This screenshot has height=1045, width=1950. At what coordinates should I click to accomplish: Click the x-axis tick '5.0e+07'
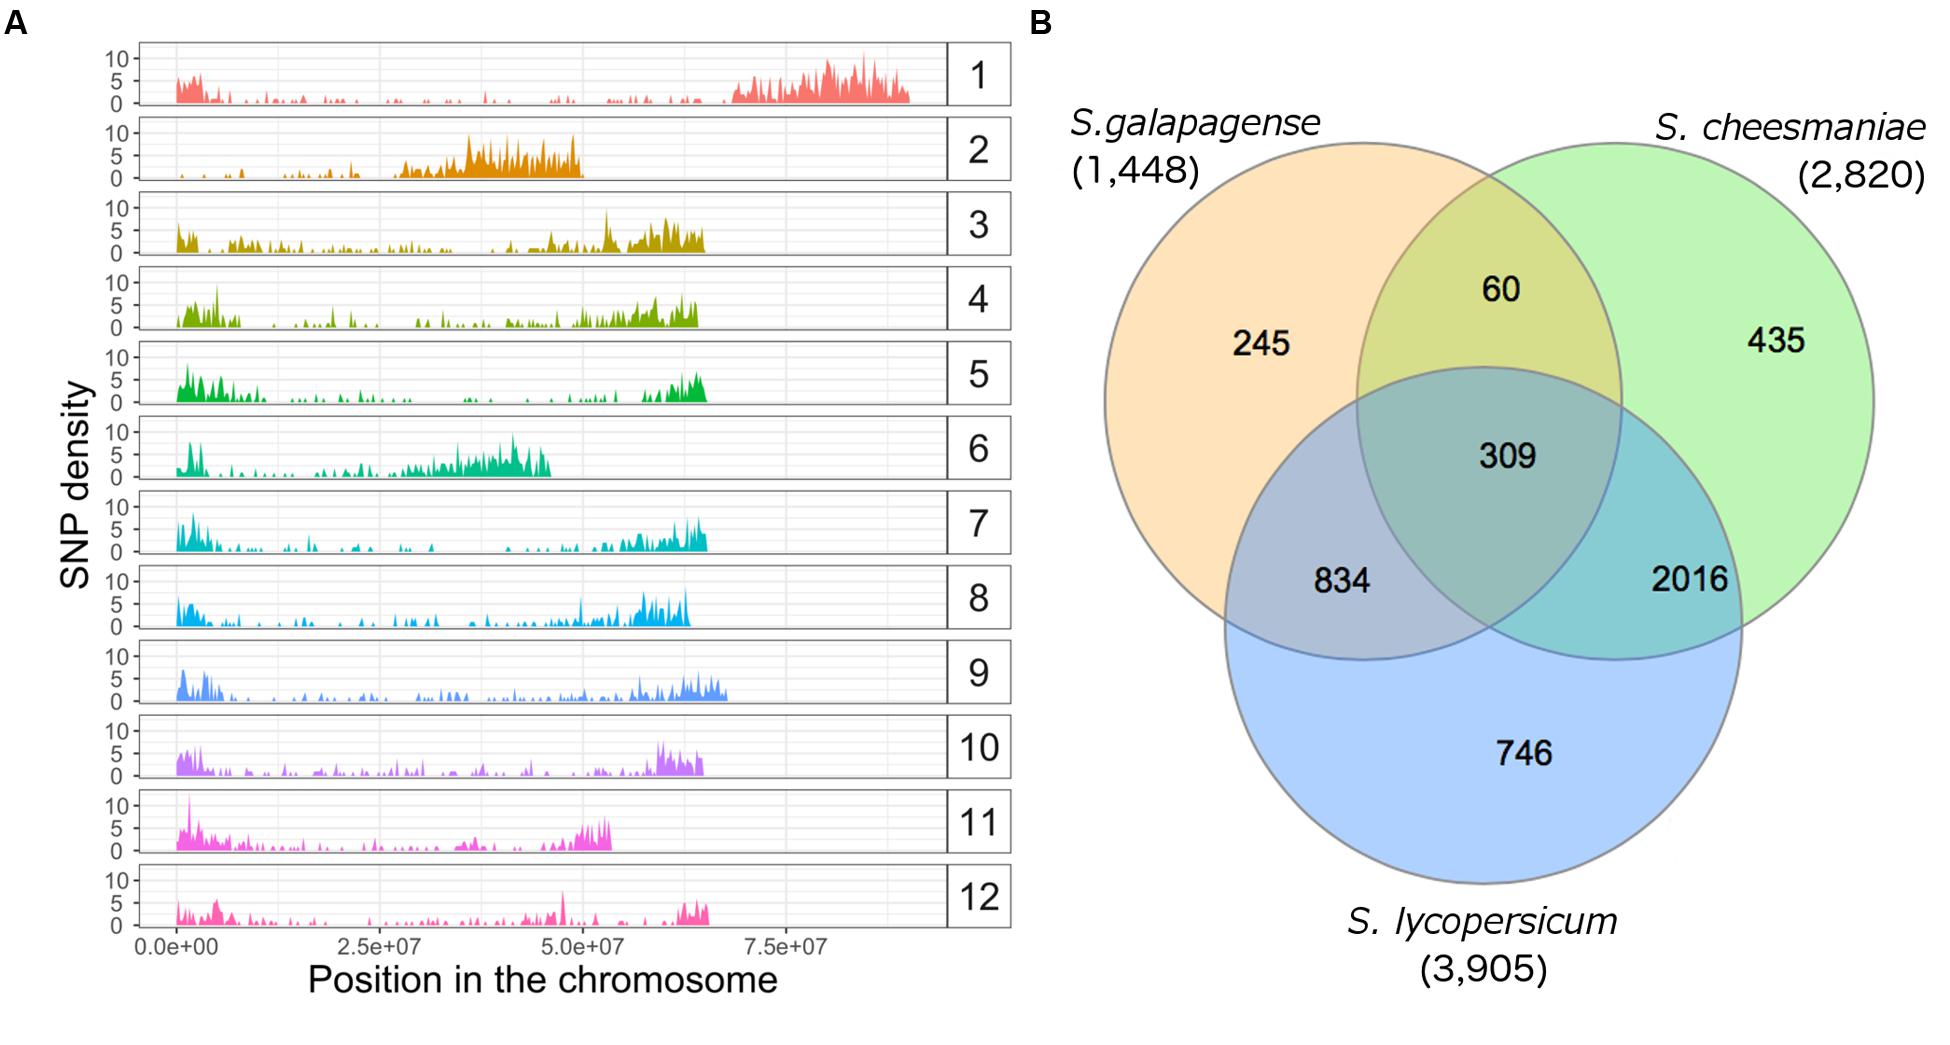point(583,946)
